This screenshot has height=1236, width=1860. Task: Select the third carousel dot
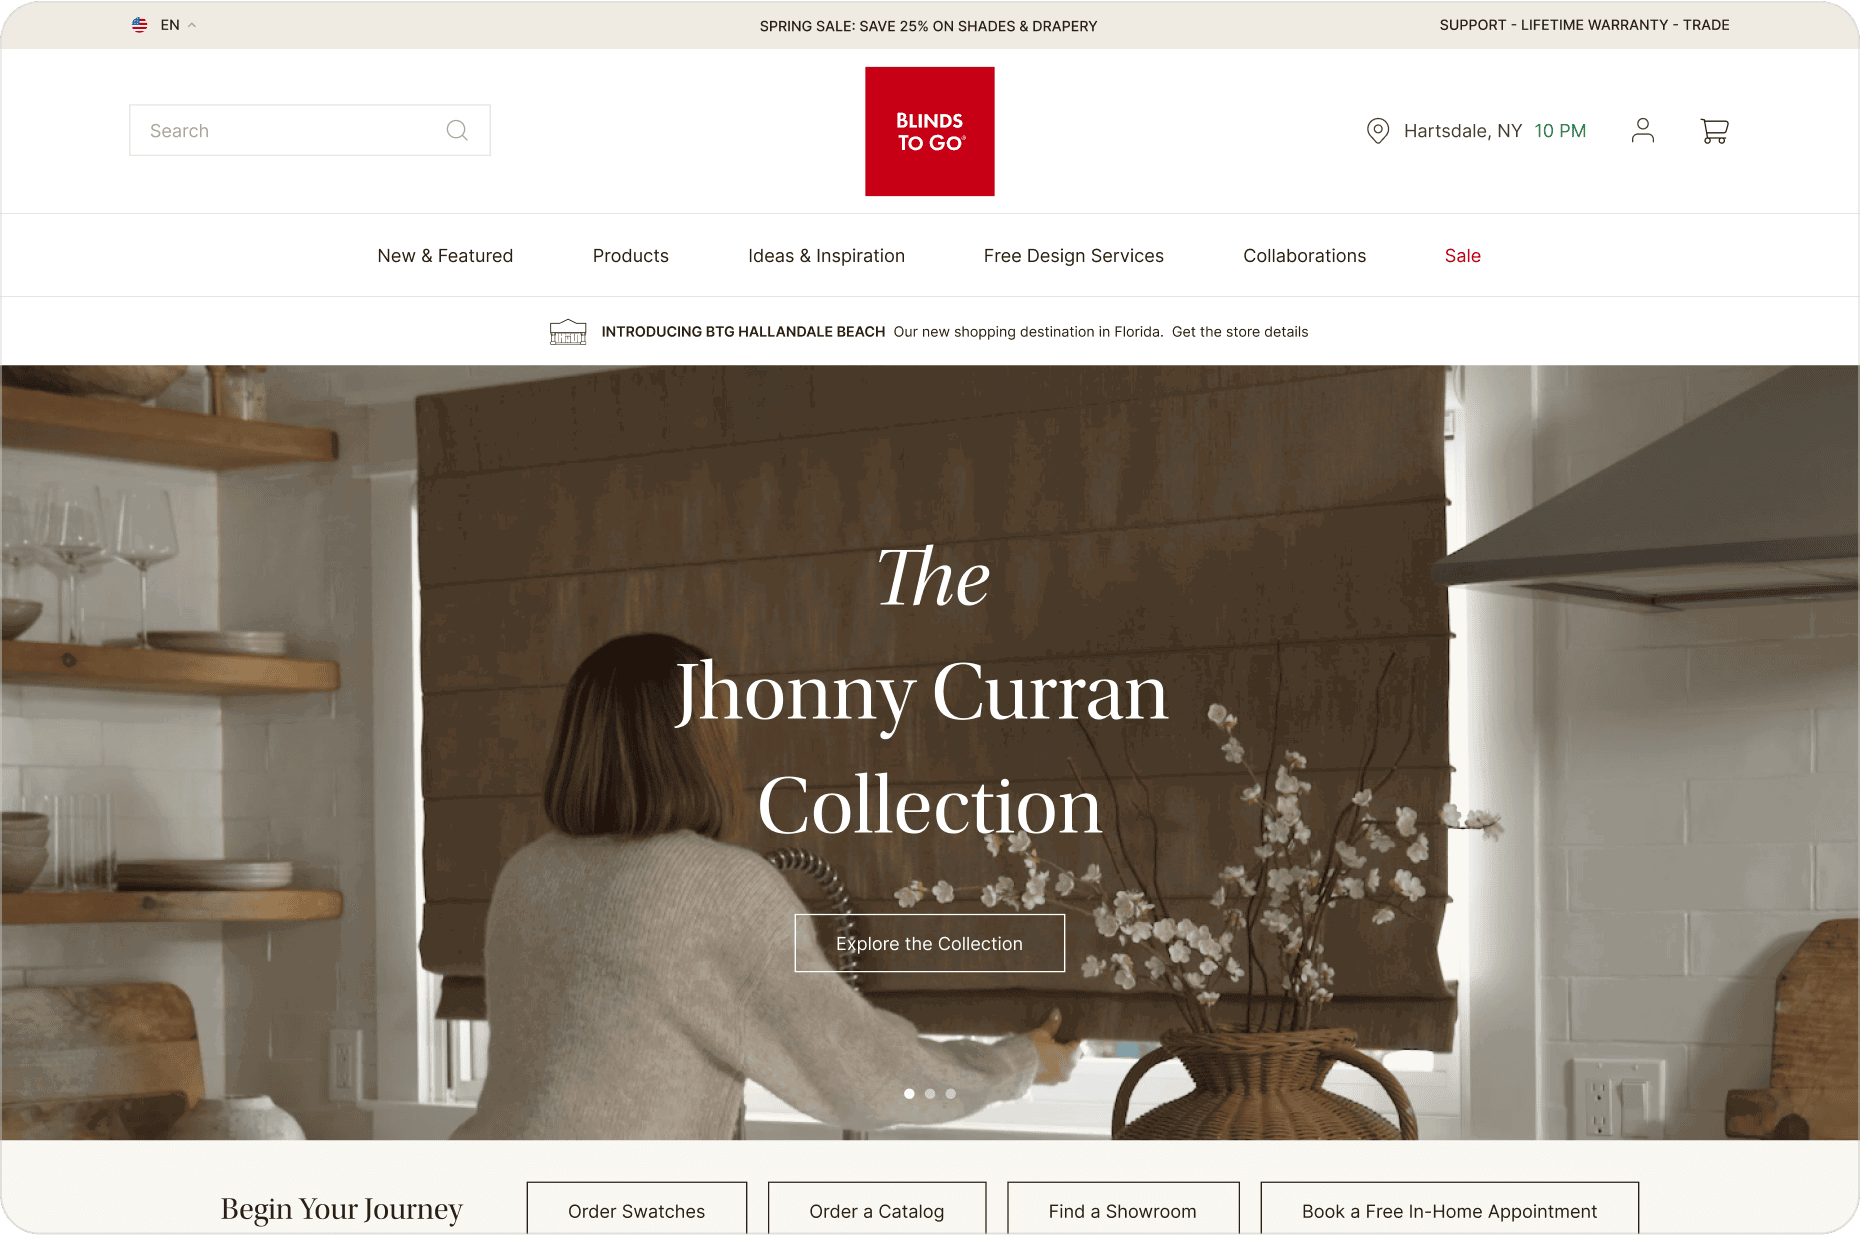pyautogui.click(x=951, y=1094)
